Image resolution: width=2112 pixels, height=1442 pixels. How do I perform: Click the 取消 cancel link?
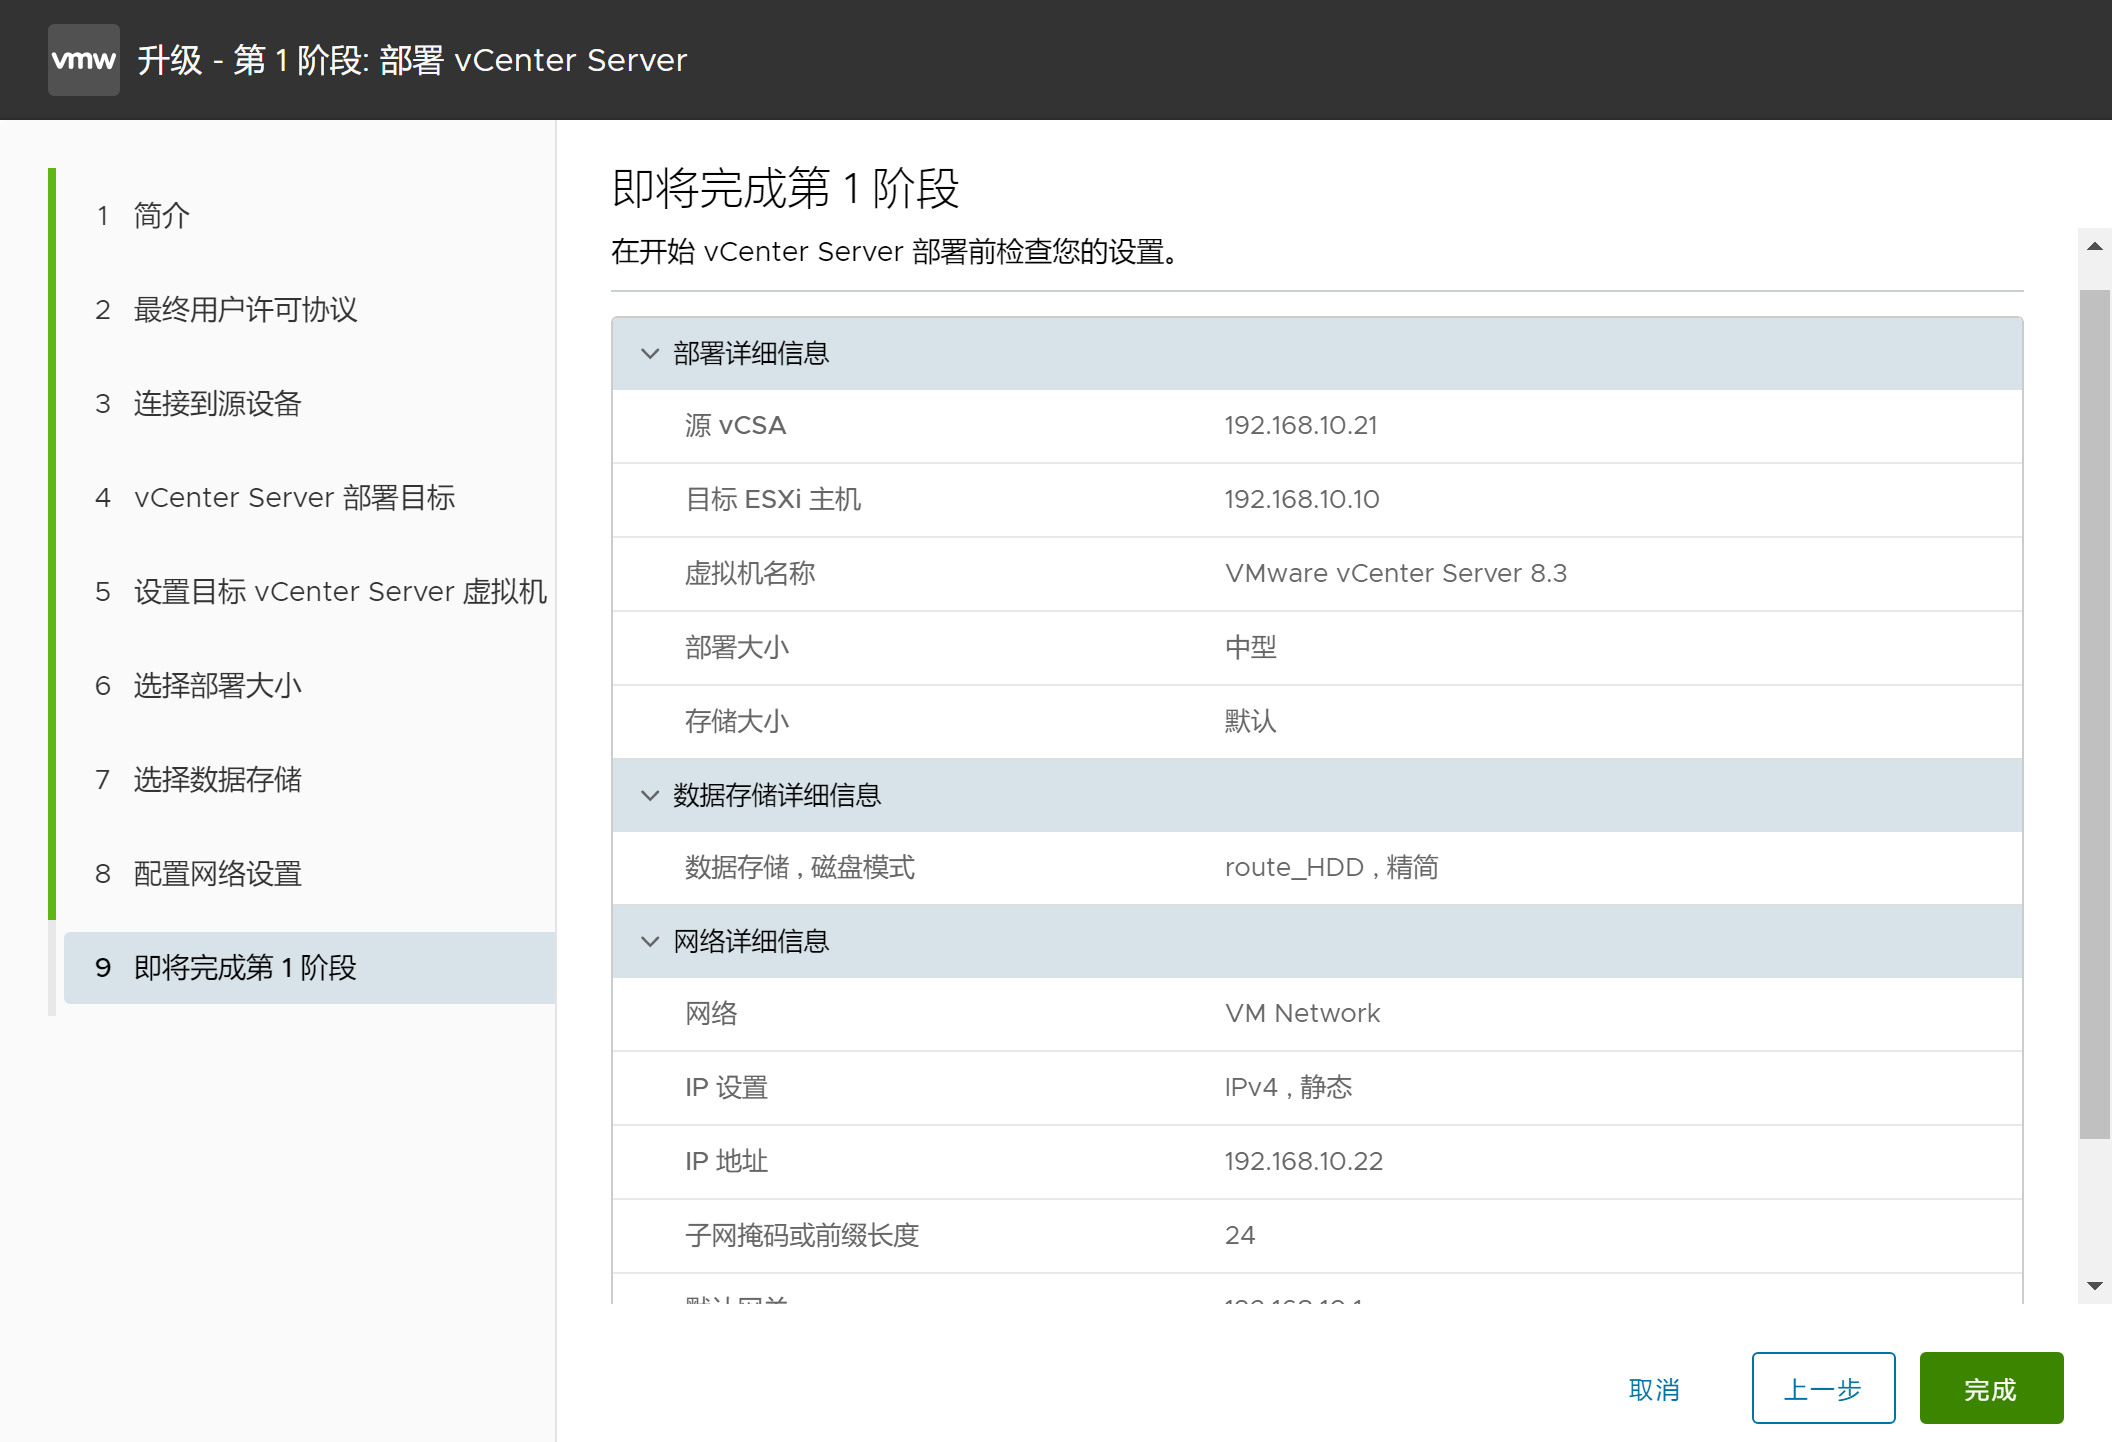pyautogui.click(x=1654, y=1389)
